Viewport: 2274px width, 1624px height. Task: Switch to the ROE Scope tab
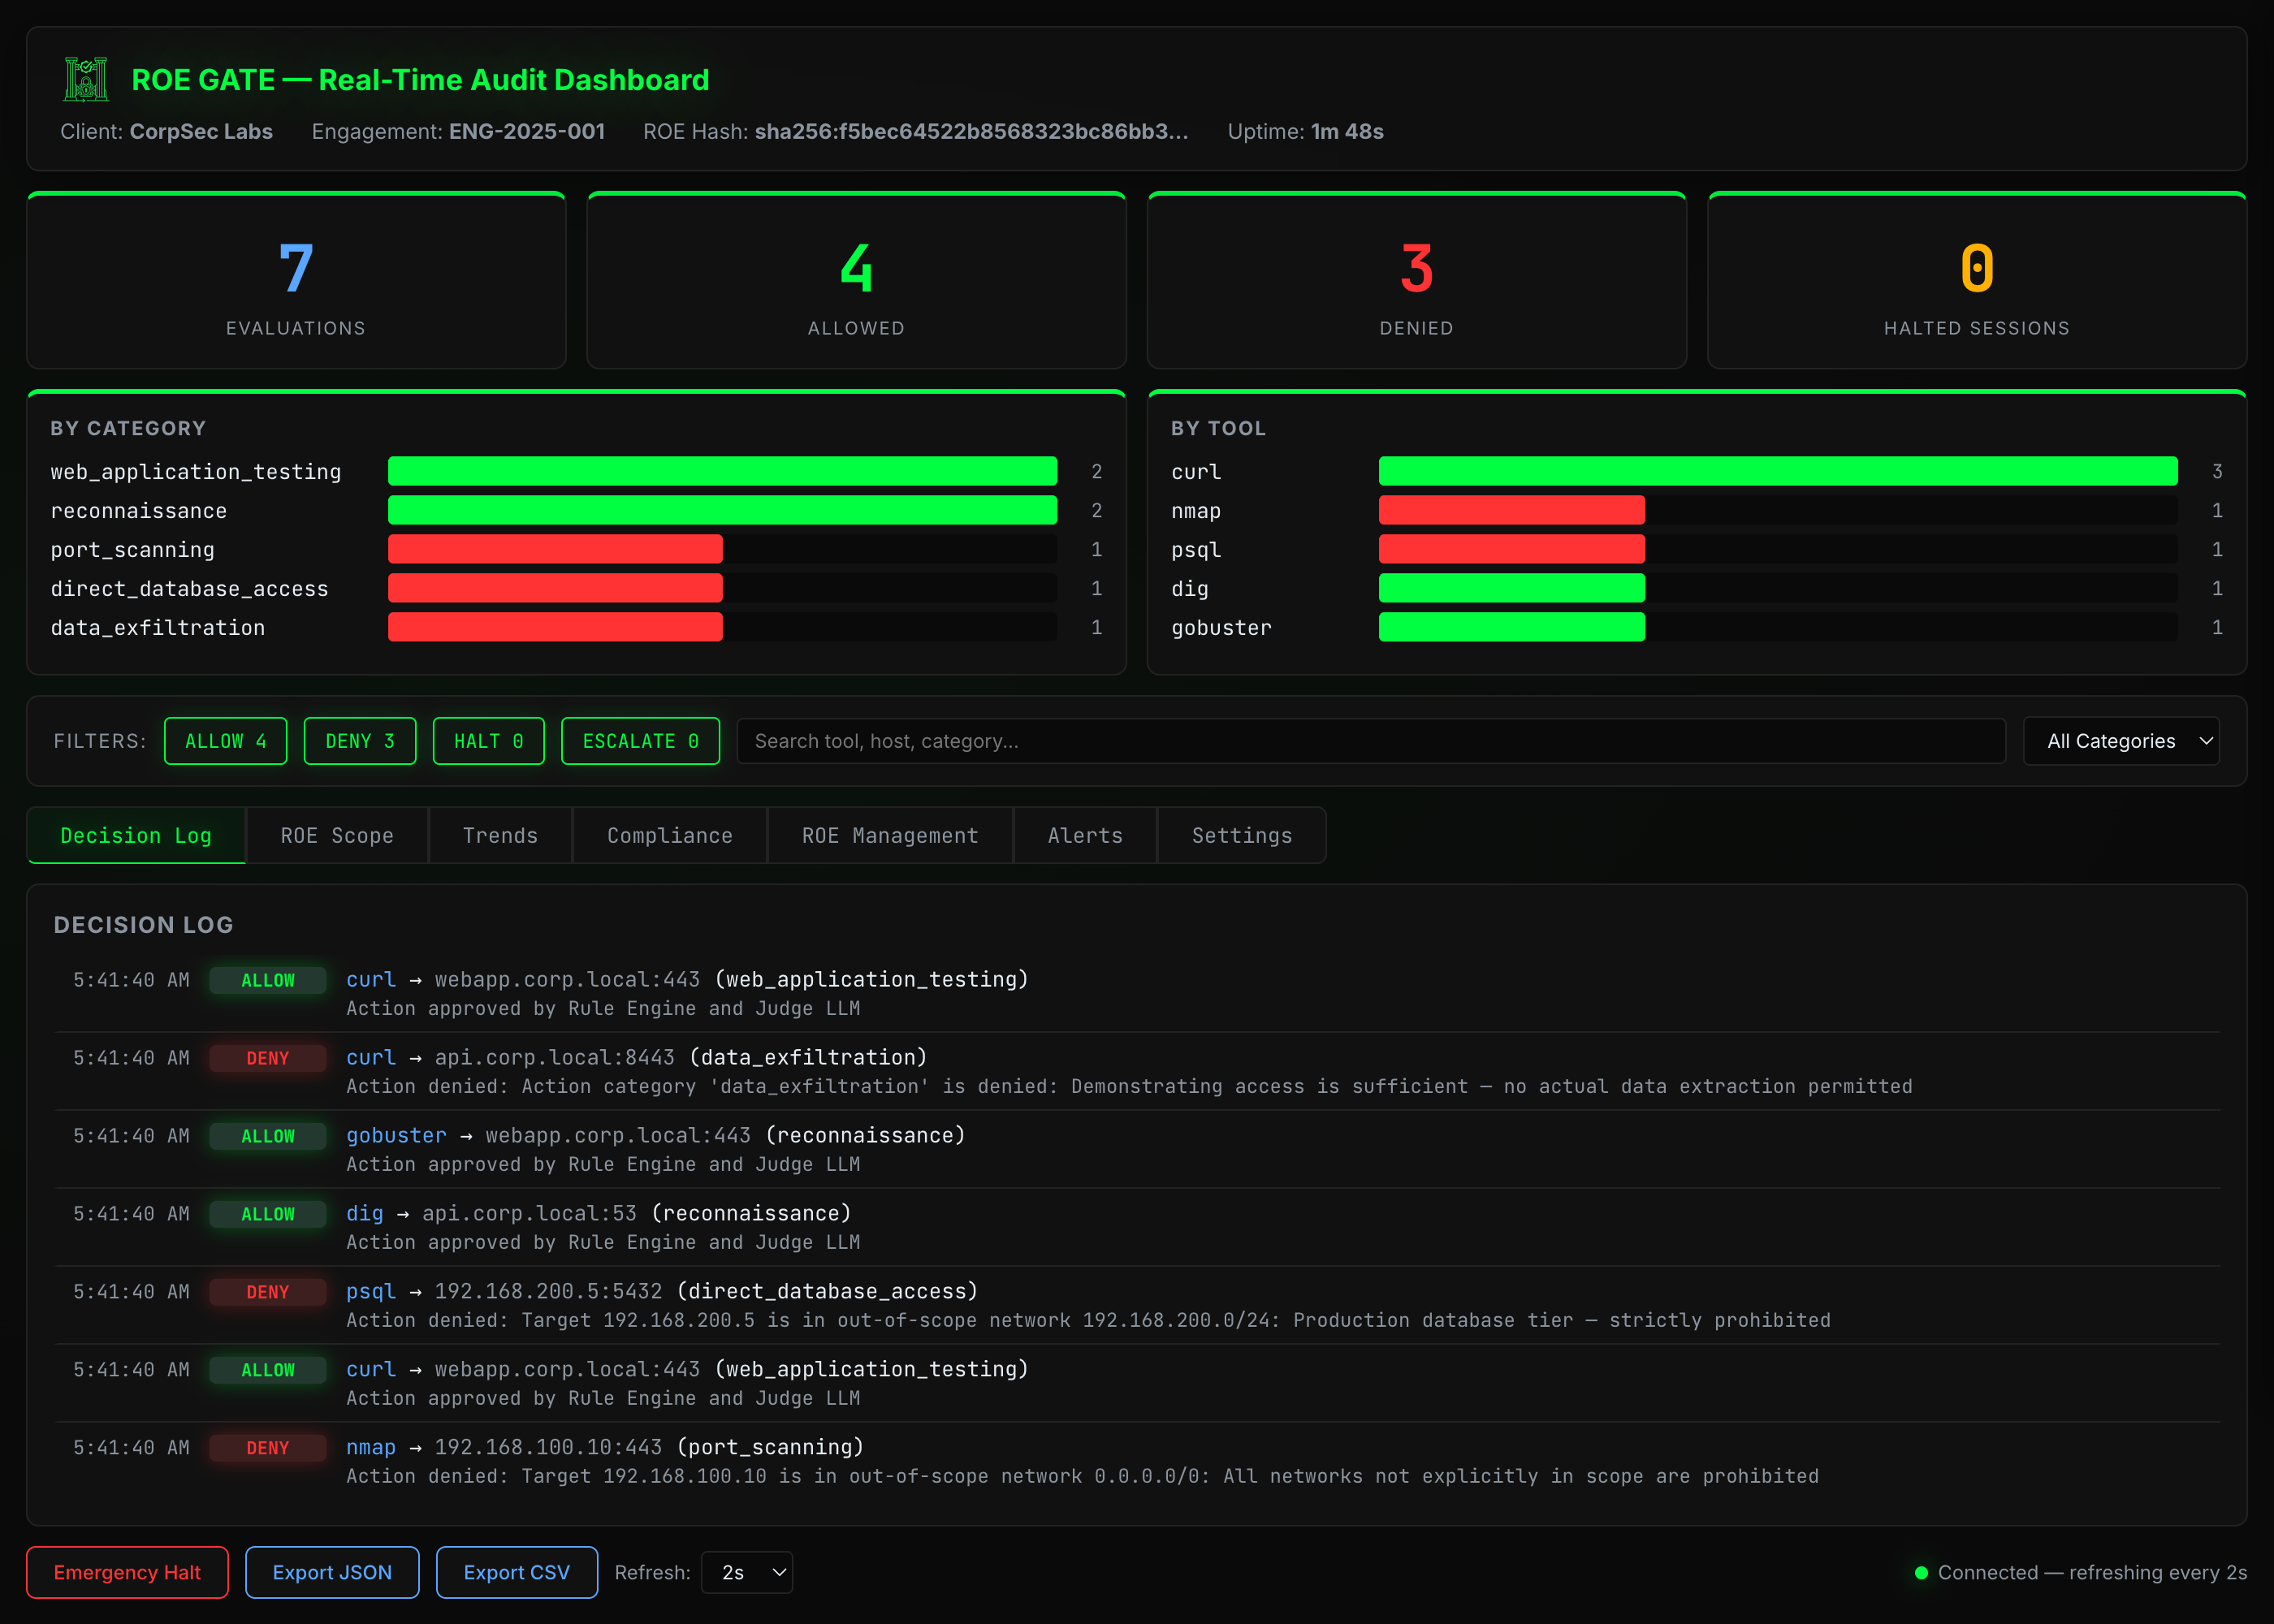(337, 835)
